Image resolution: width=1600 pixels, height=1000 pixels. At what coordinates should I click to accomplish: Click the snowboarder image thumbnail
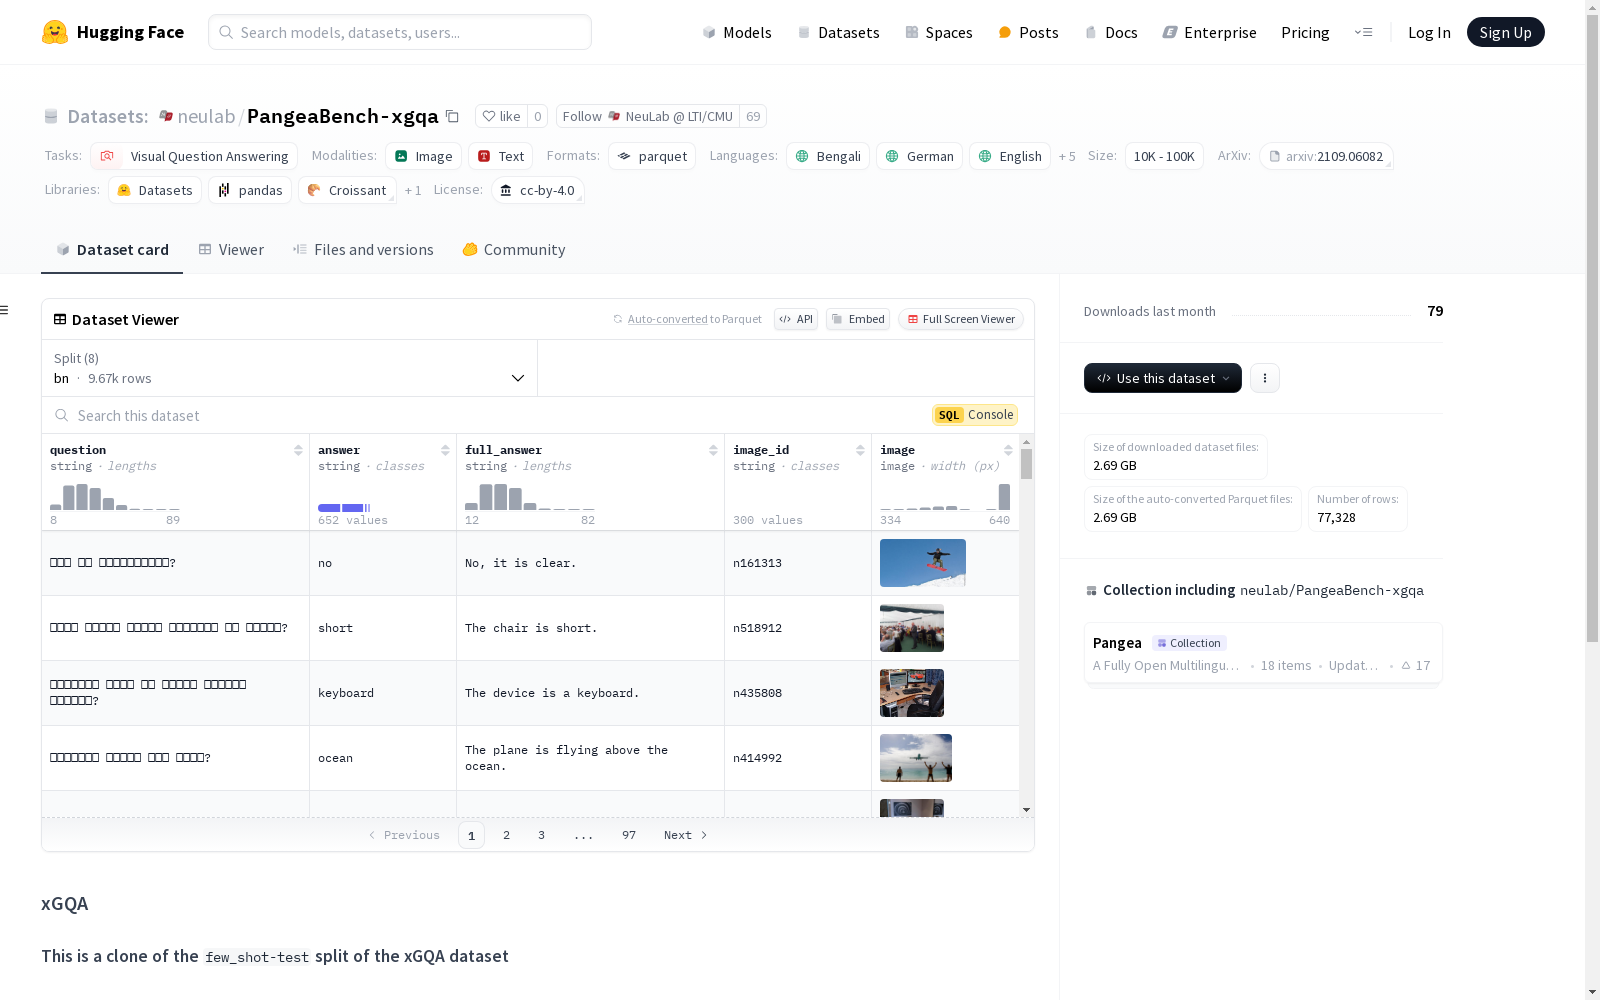coord(923,563)
